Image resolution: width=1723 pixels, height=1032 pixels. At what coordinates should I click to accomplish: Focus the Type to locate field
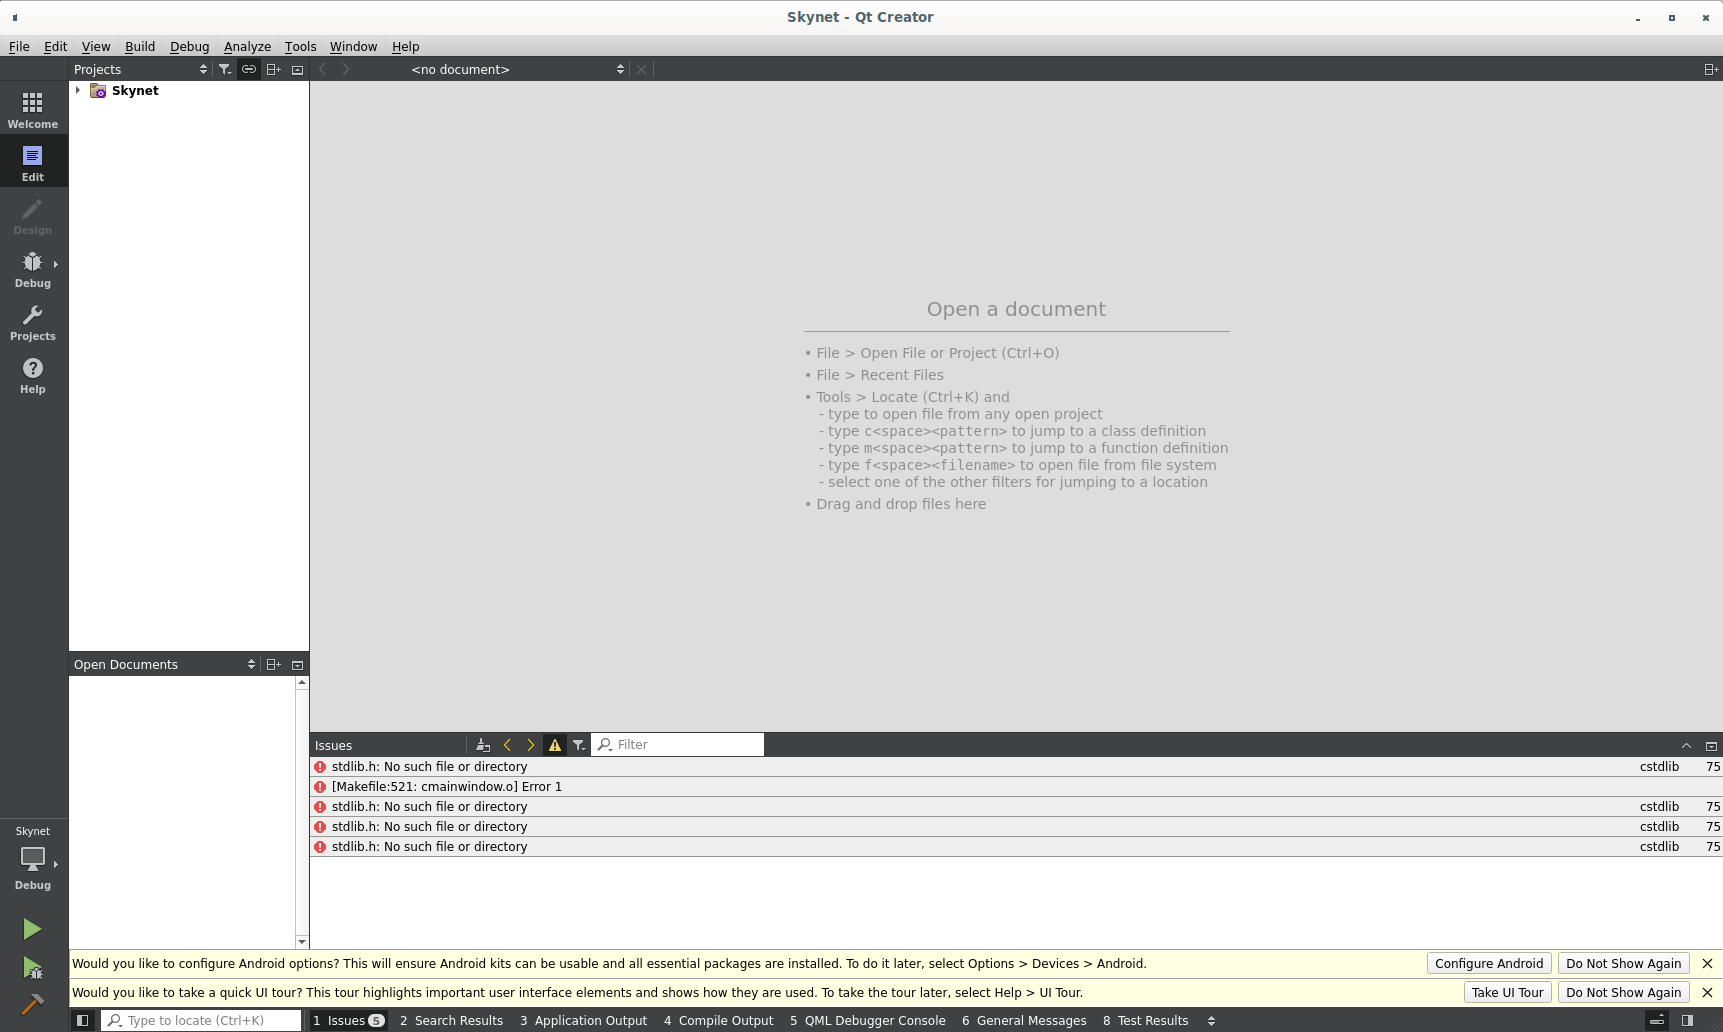(x=201, y=1020)
